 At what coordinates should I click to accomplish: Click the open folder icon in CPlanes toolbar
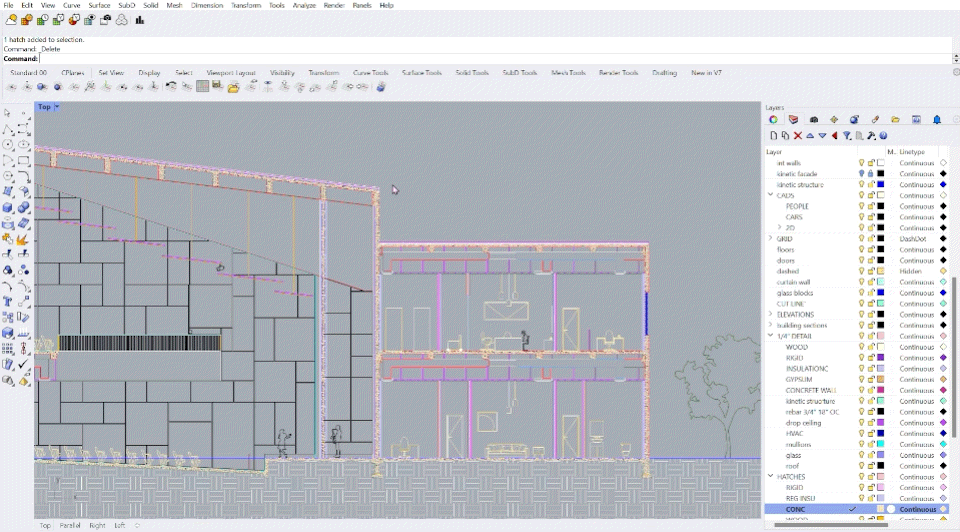coord(233,87)
